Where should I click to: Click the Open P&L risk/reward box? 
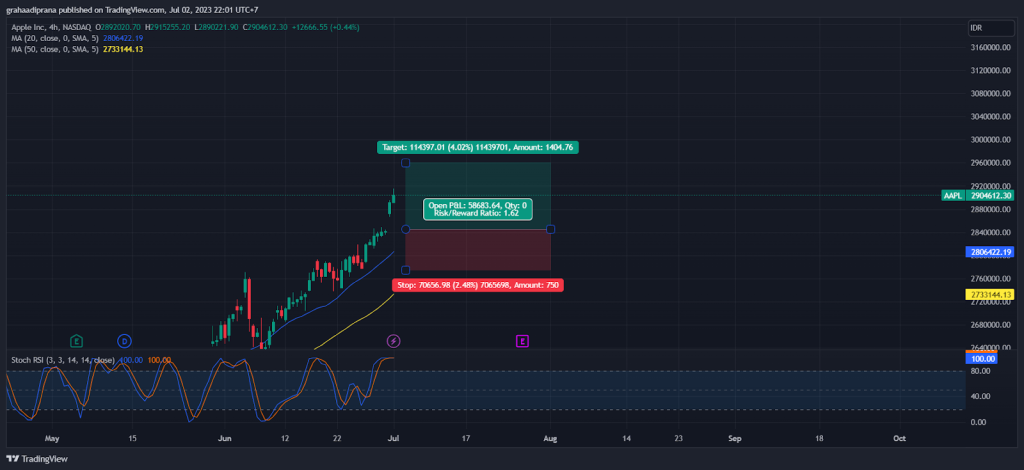point(477,209)
